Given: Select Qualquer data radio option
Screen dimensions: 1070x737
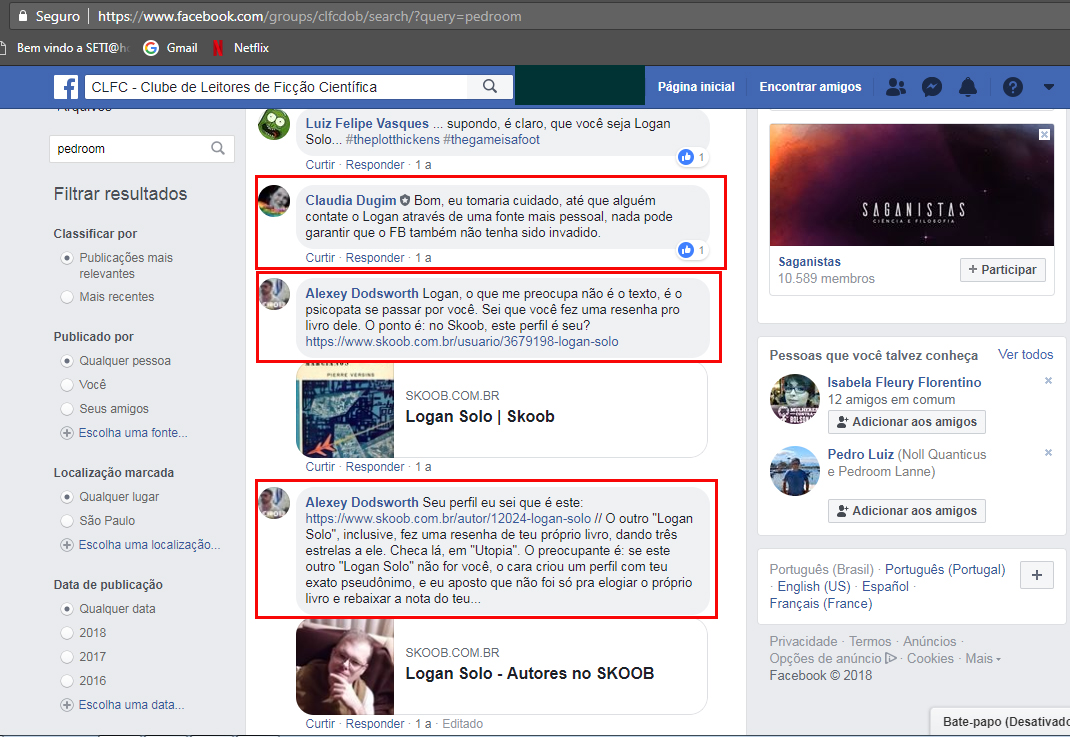Looking at the screenshot, I should click(66, 609).
